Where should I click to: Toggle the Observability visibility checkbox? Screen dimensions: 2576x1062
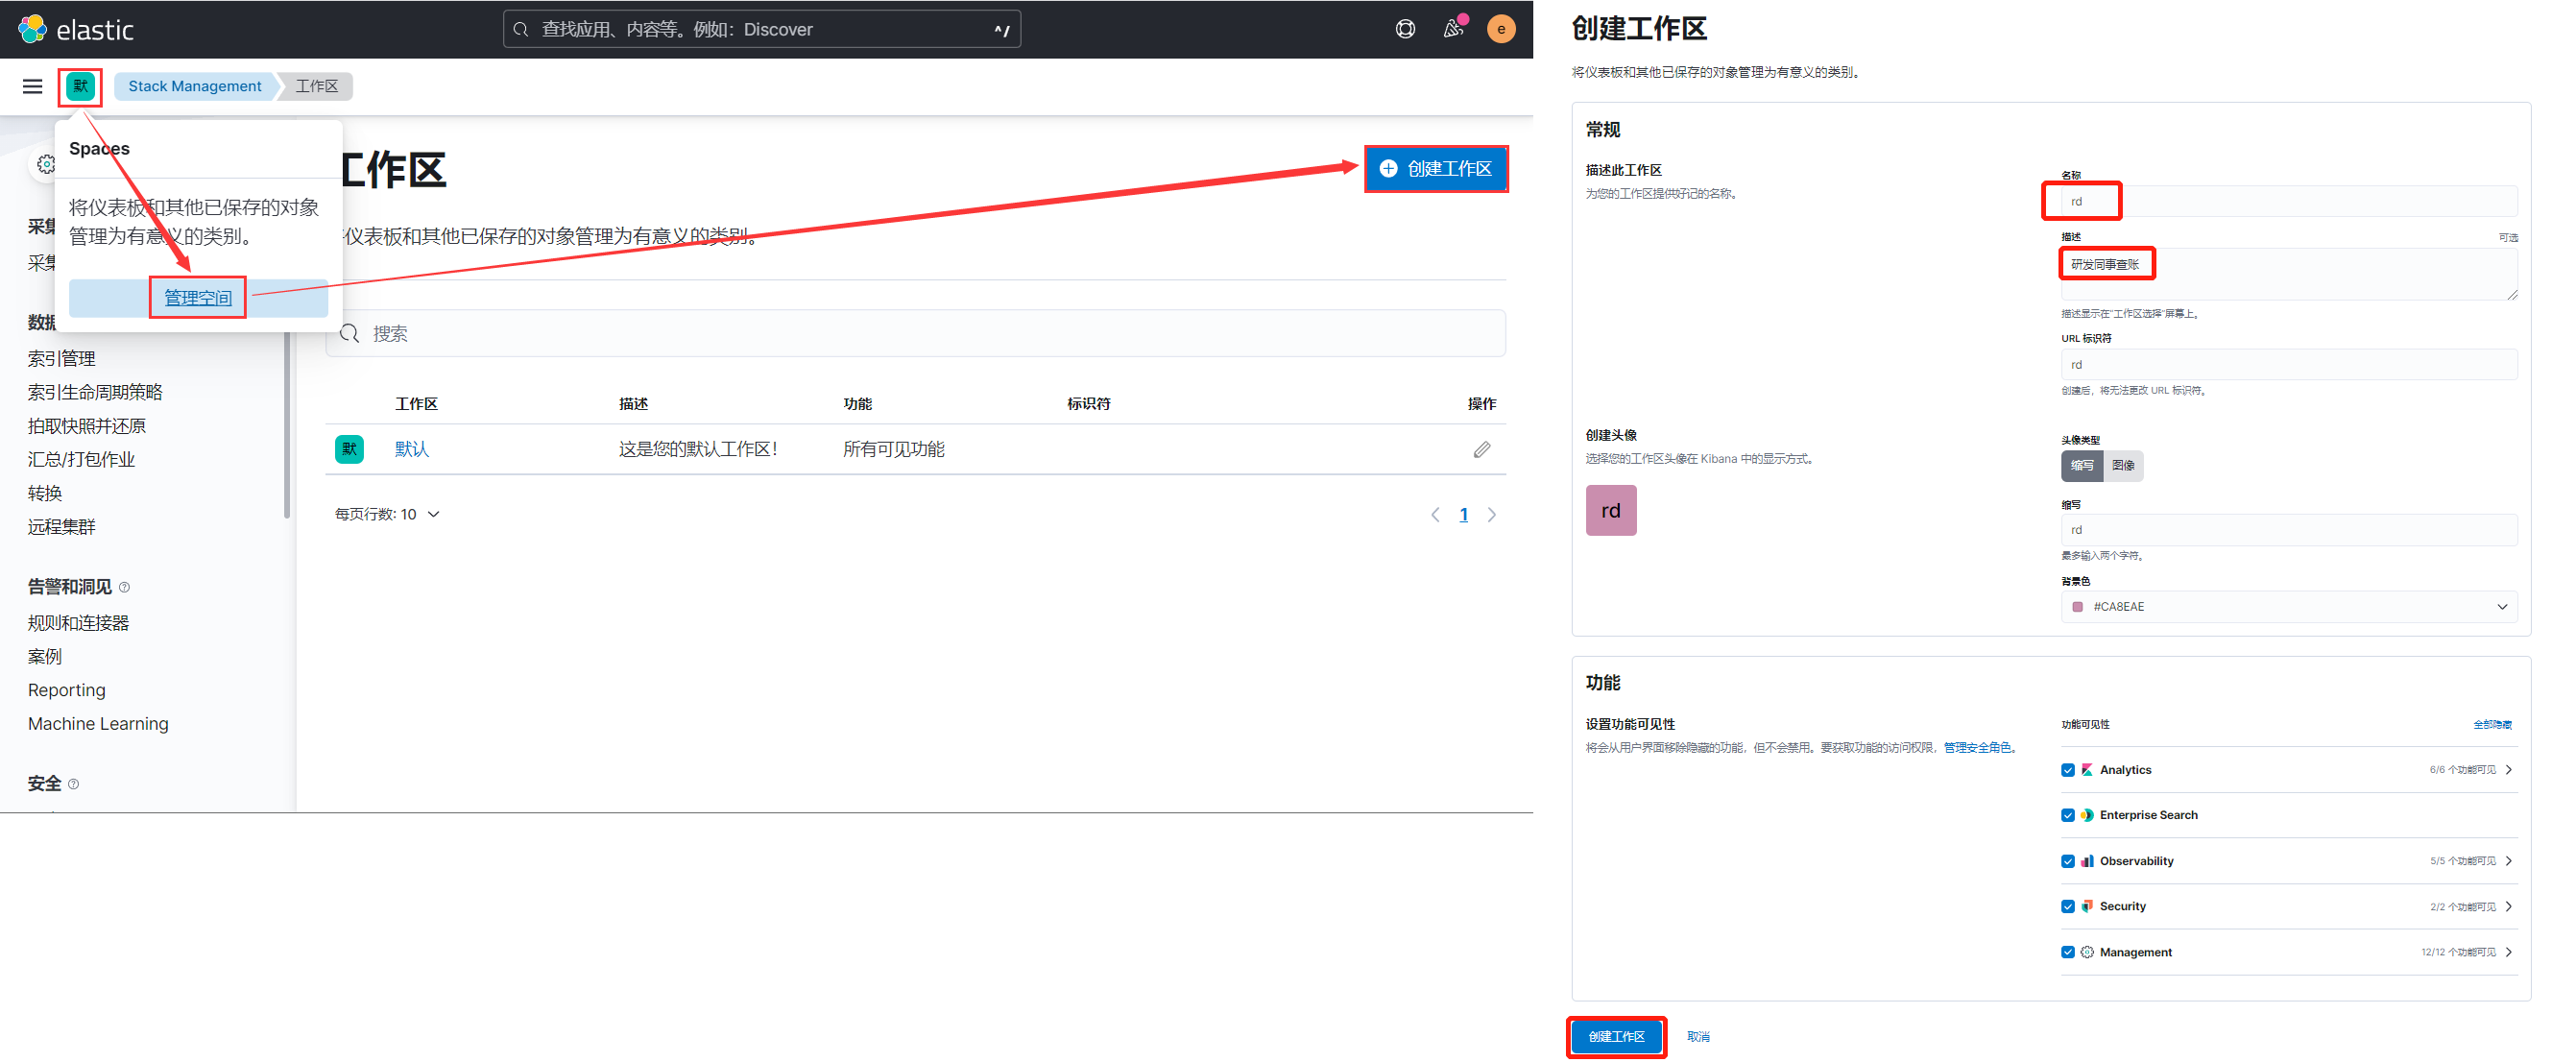point(2067,861)
